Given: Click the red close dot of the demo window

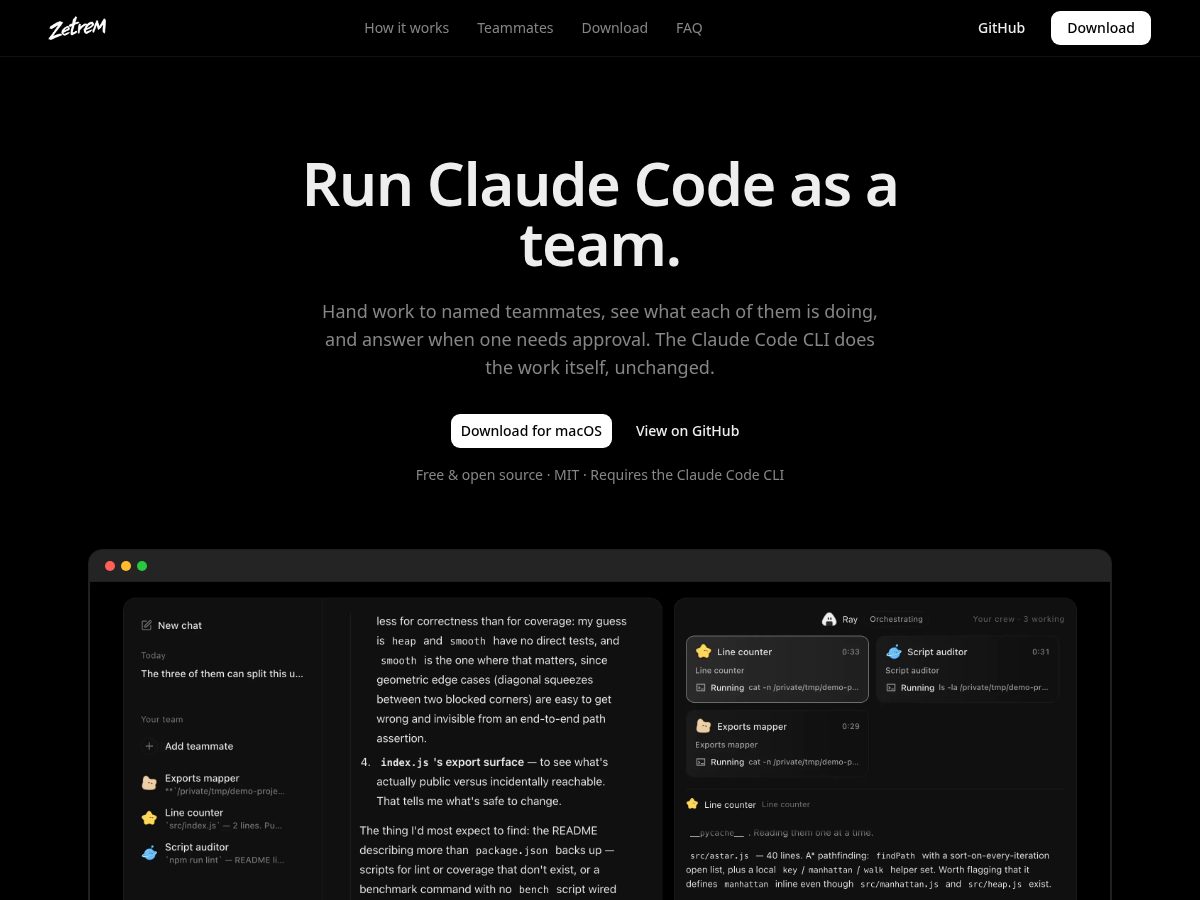Looking at the screenshot, I should [x=110, y=566].
